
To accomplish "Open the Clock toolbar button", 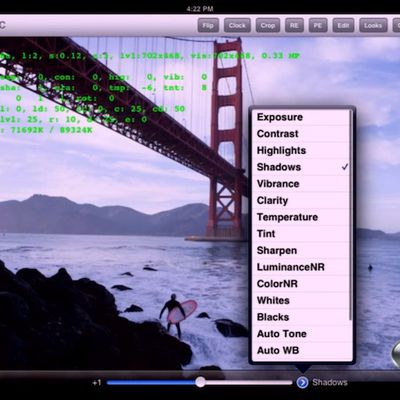I will tap(237, 25).
